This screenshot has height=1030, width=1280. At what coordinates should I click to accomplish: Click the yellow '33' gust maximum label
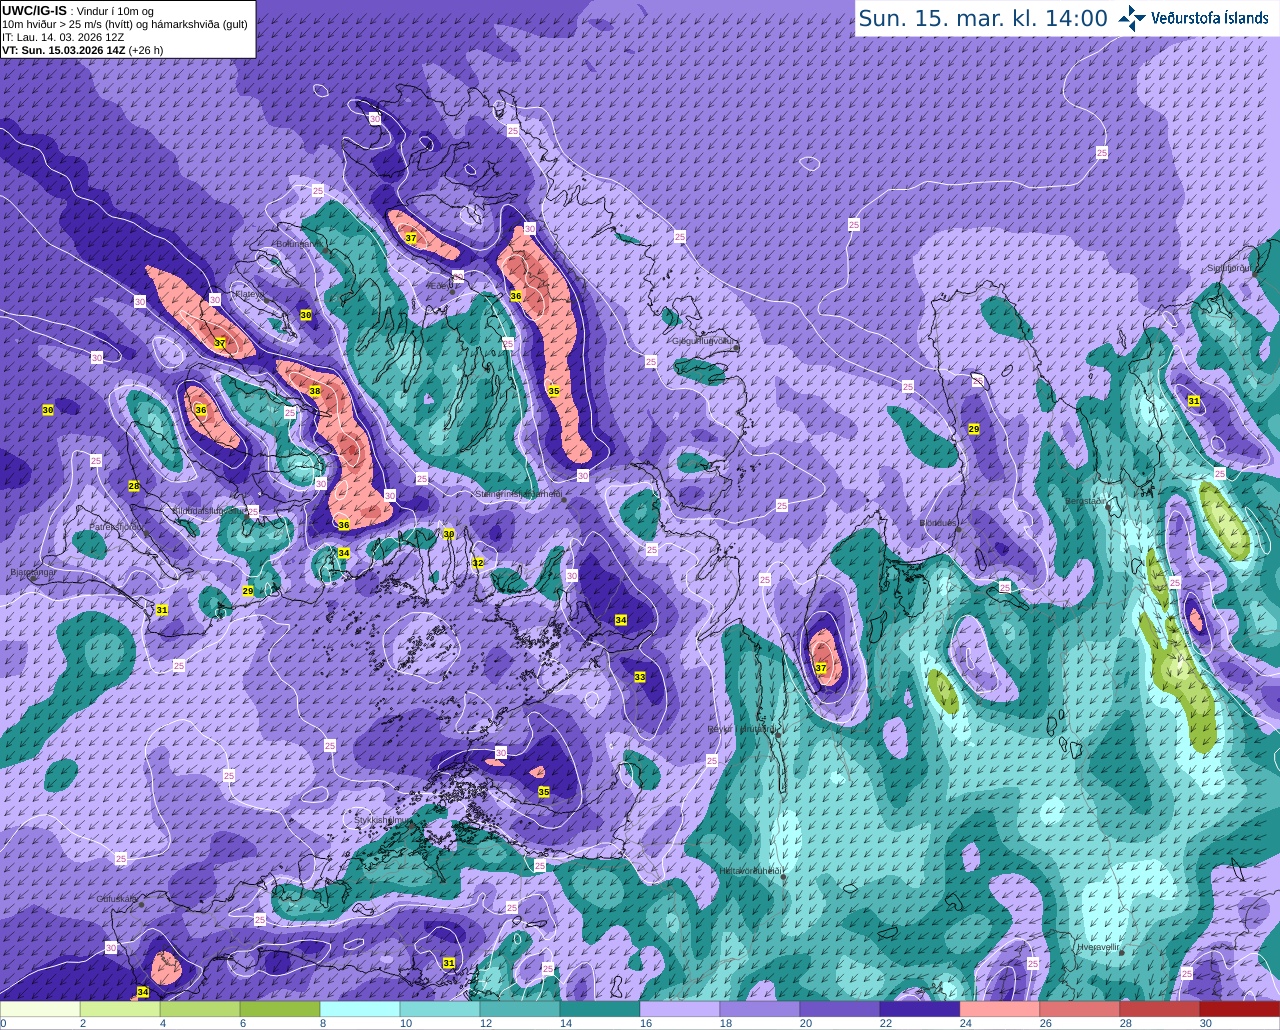coord(640,677)
